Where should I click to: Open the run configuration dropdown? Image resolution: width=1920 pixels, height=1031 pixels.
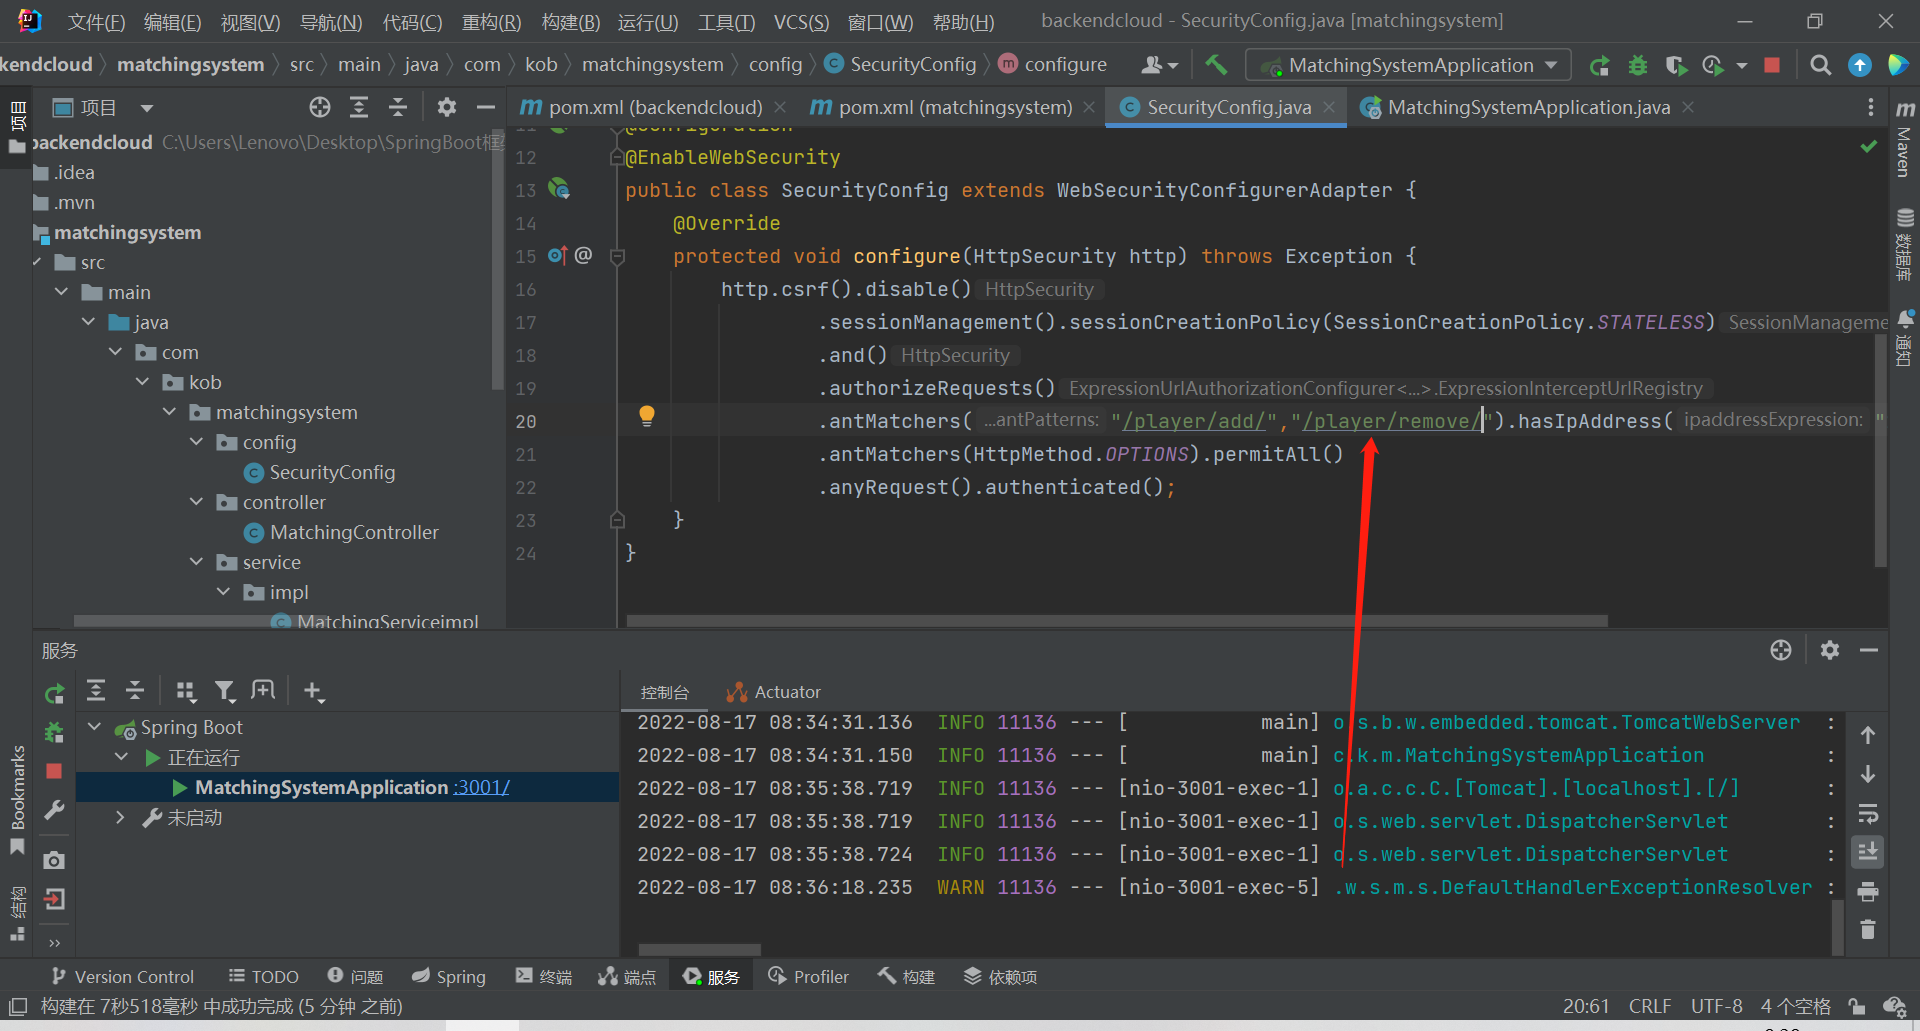pyautogui.click(x=1409, y=65)
